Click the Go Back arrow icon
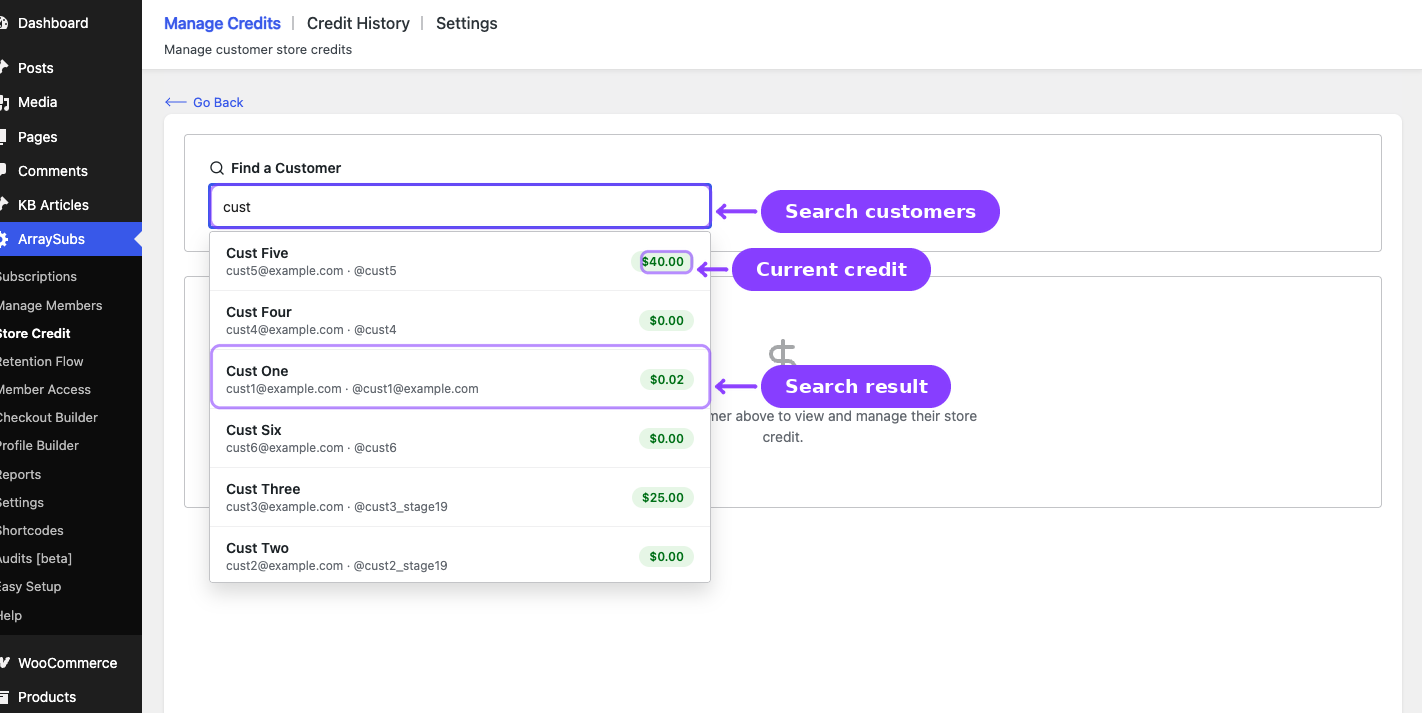The height and width of the screenshot is (713, 1422). pyautogui.click(x=176, y=102)
